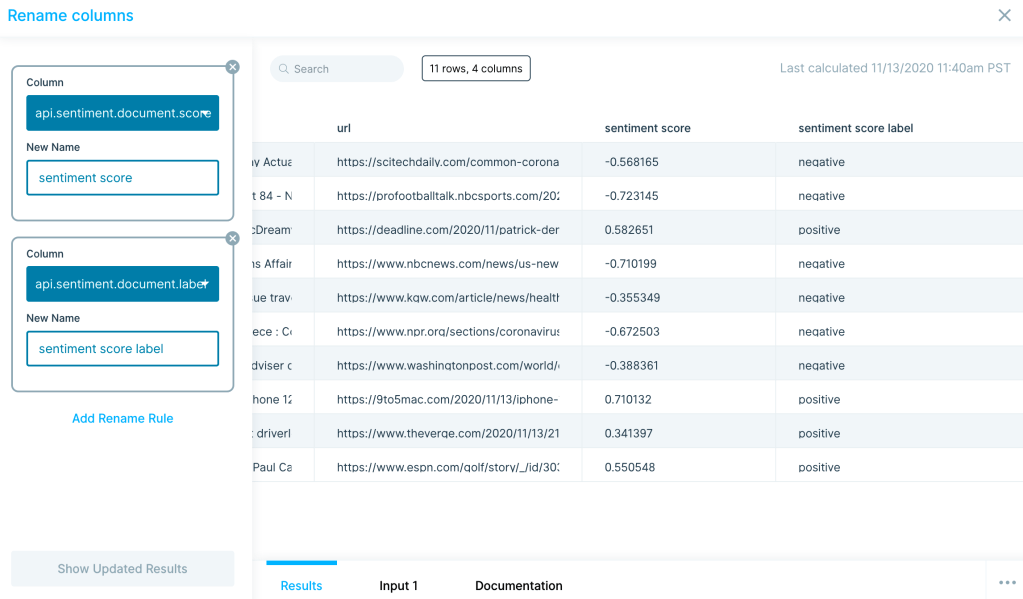This screenshot has height=599, width=1023.
Task: Switch to the Input 1 tab
Action: pos(398,585)
